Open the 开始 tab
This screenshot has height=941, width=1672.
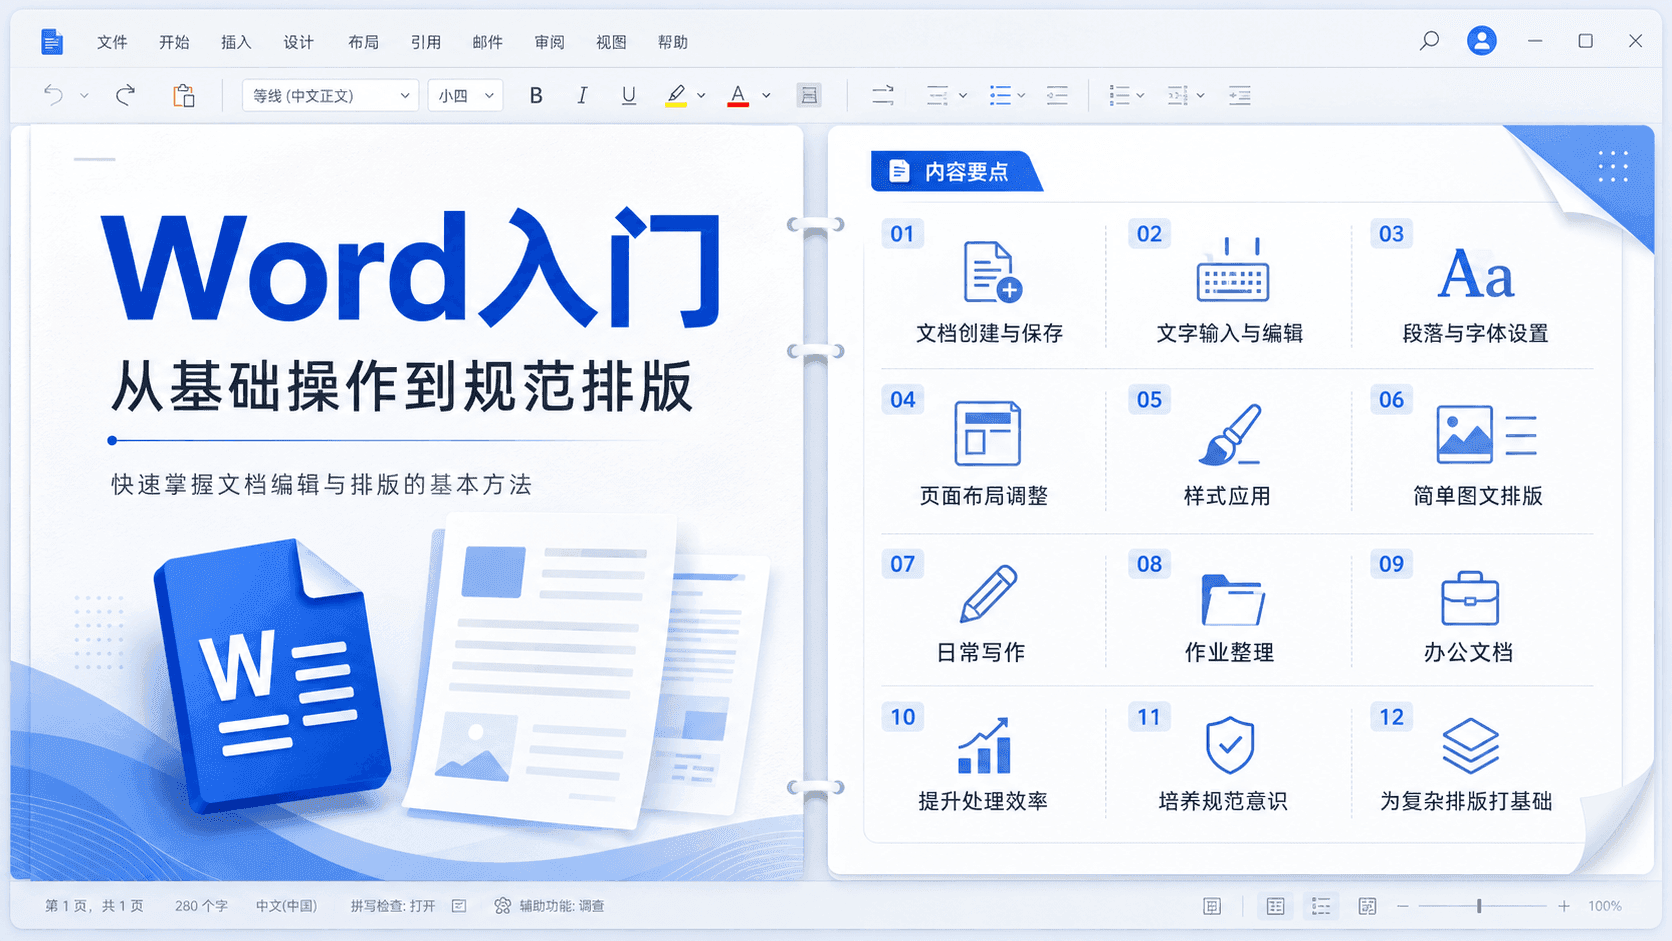[174, 42]
